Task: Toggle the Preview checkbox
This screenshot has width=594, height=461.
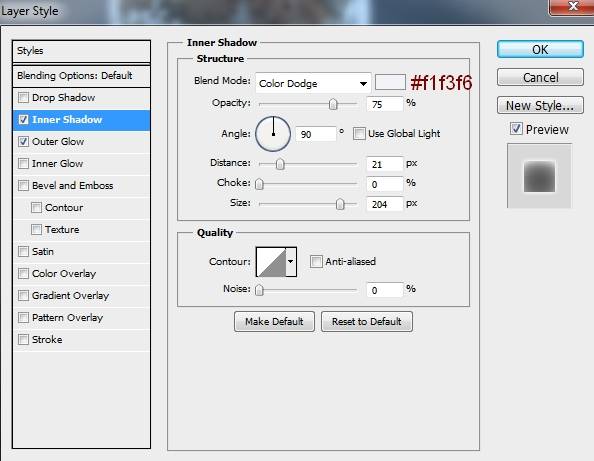Action: pos(516,129)
